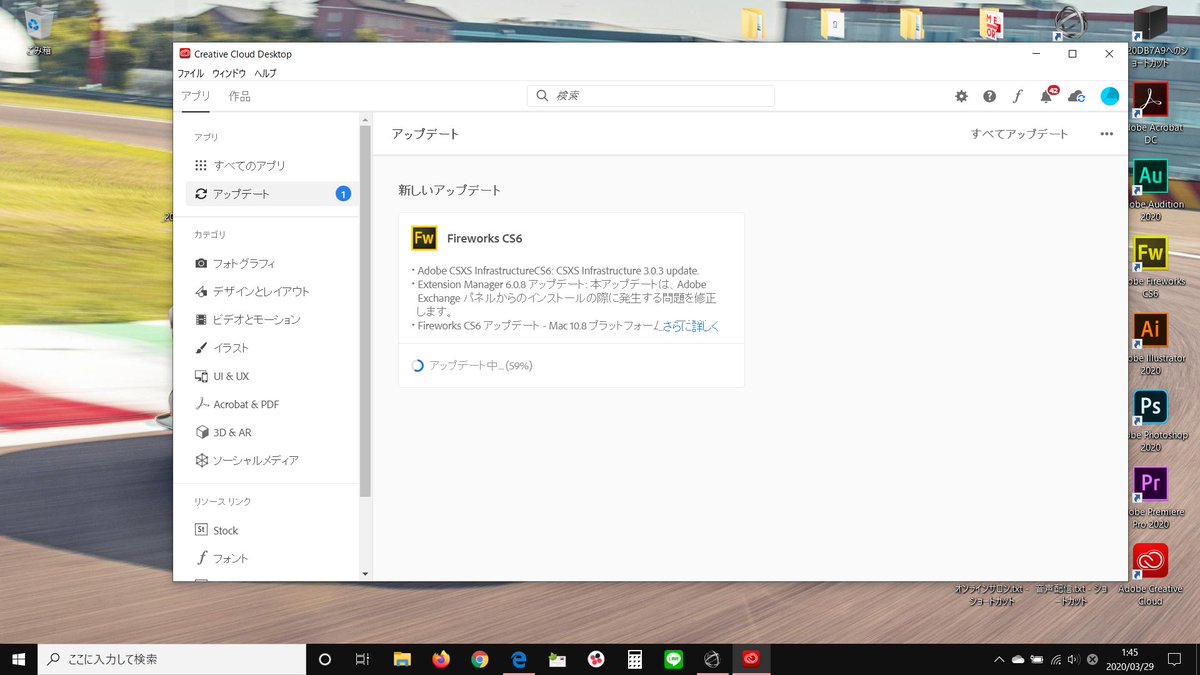The width and height of the screenshot is (1200, 675).
Task: Open Adobe Fireworks CS6 desktop shortcut
Action: (1150, 267)
